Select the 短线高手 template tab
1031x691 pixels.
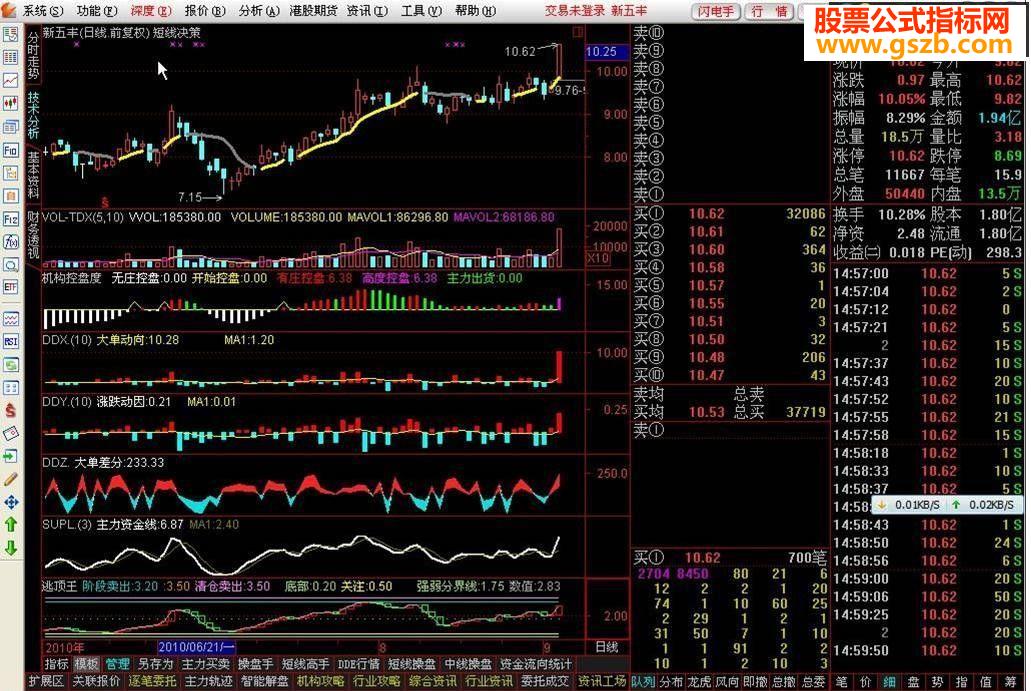306,664
